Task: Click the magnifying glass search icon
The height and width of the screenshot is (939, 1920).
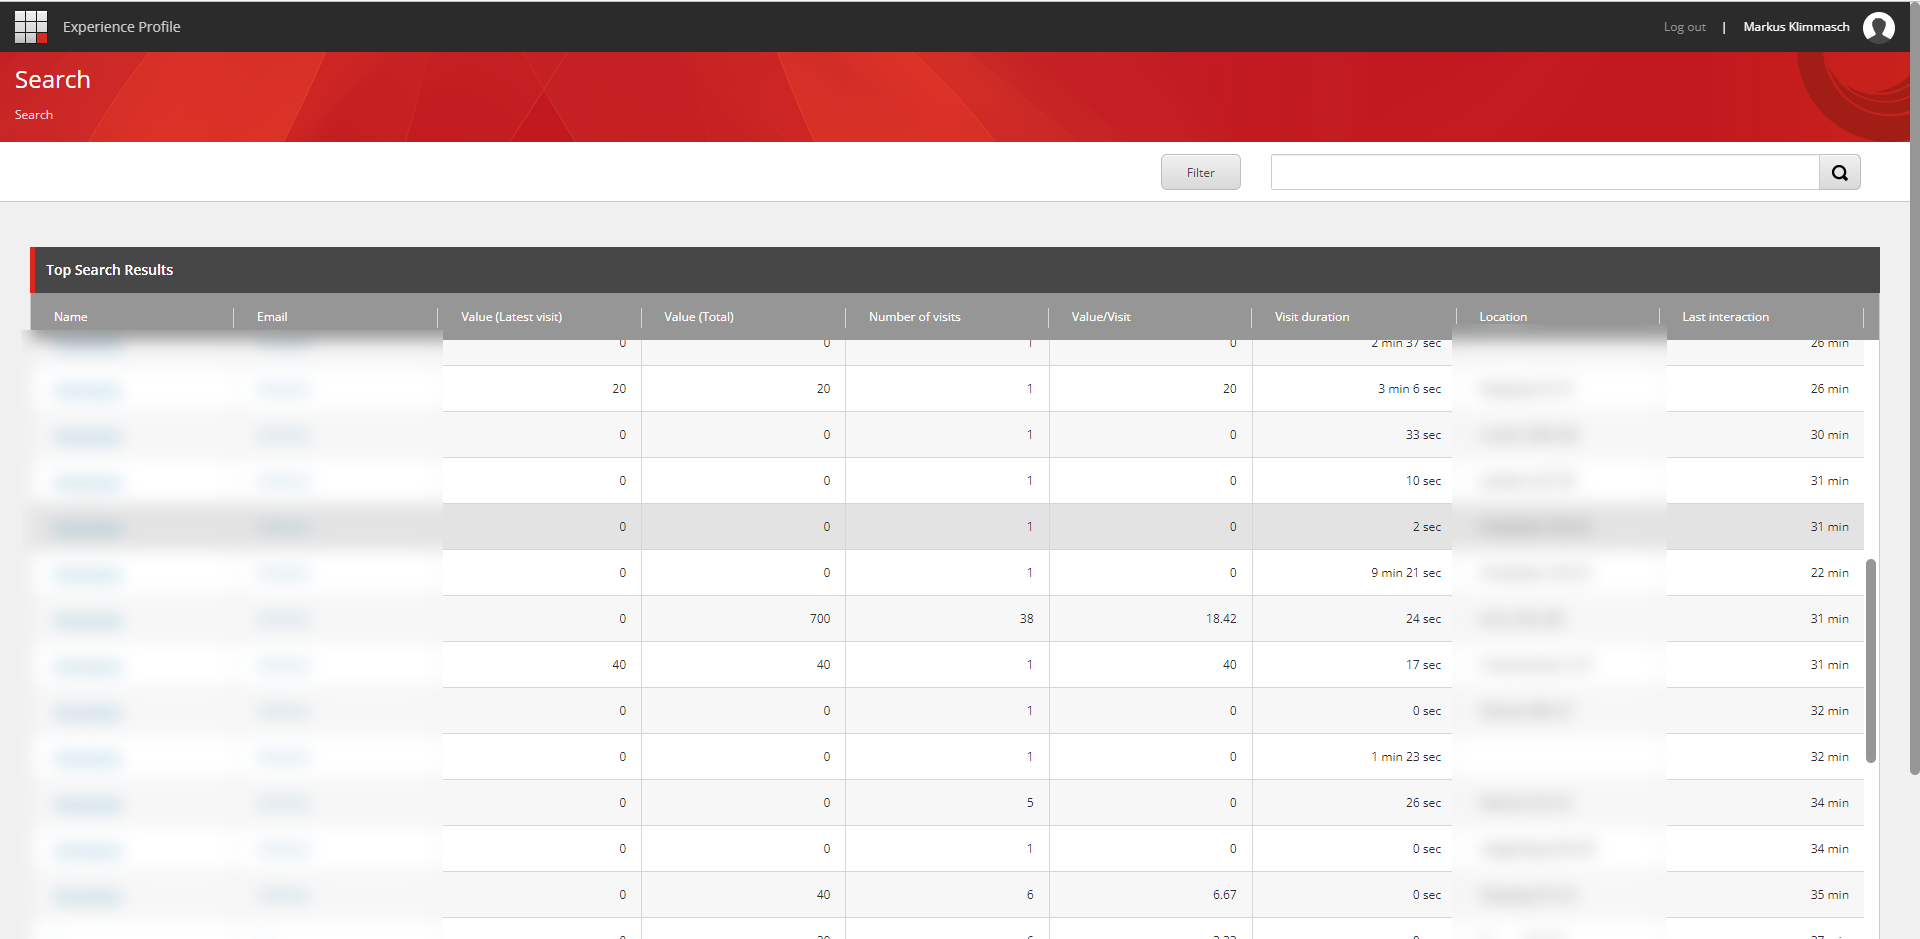Action: (1840, 172)
